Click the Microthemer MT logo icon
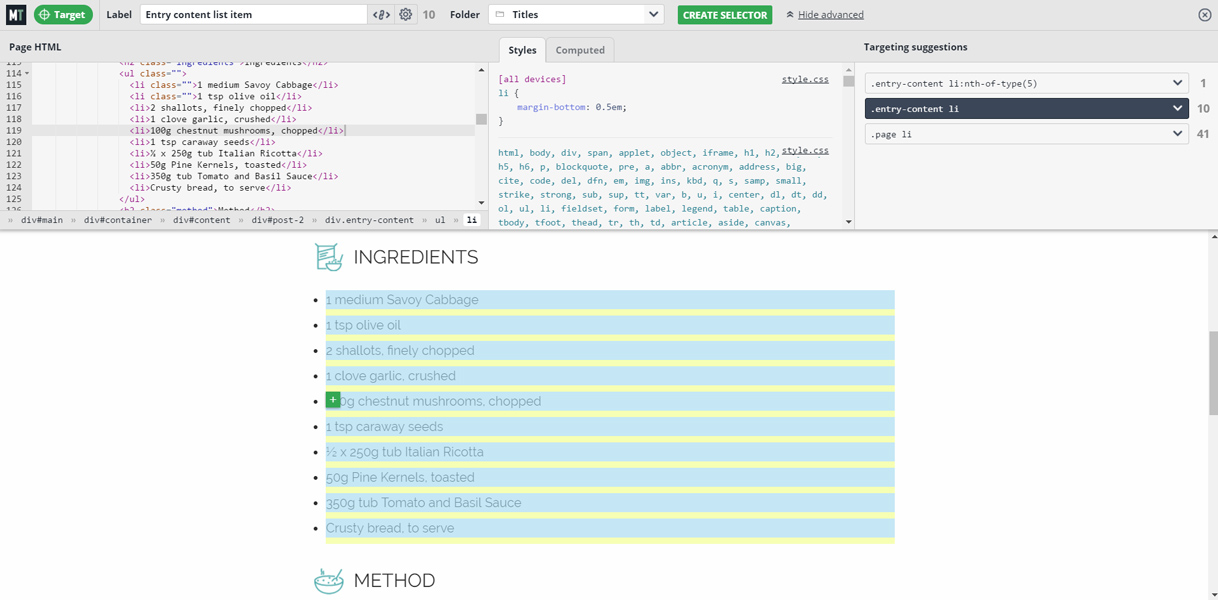This screenshot has width=1218, height=600. [16, 15]
